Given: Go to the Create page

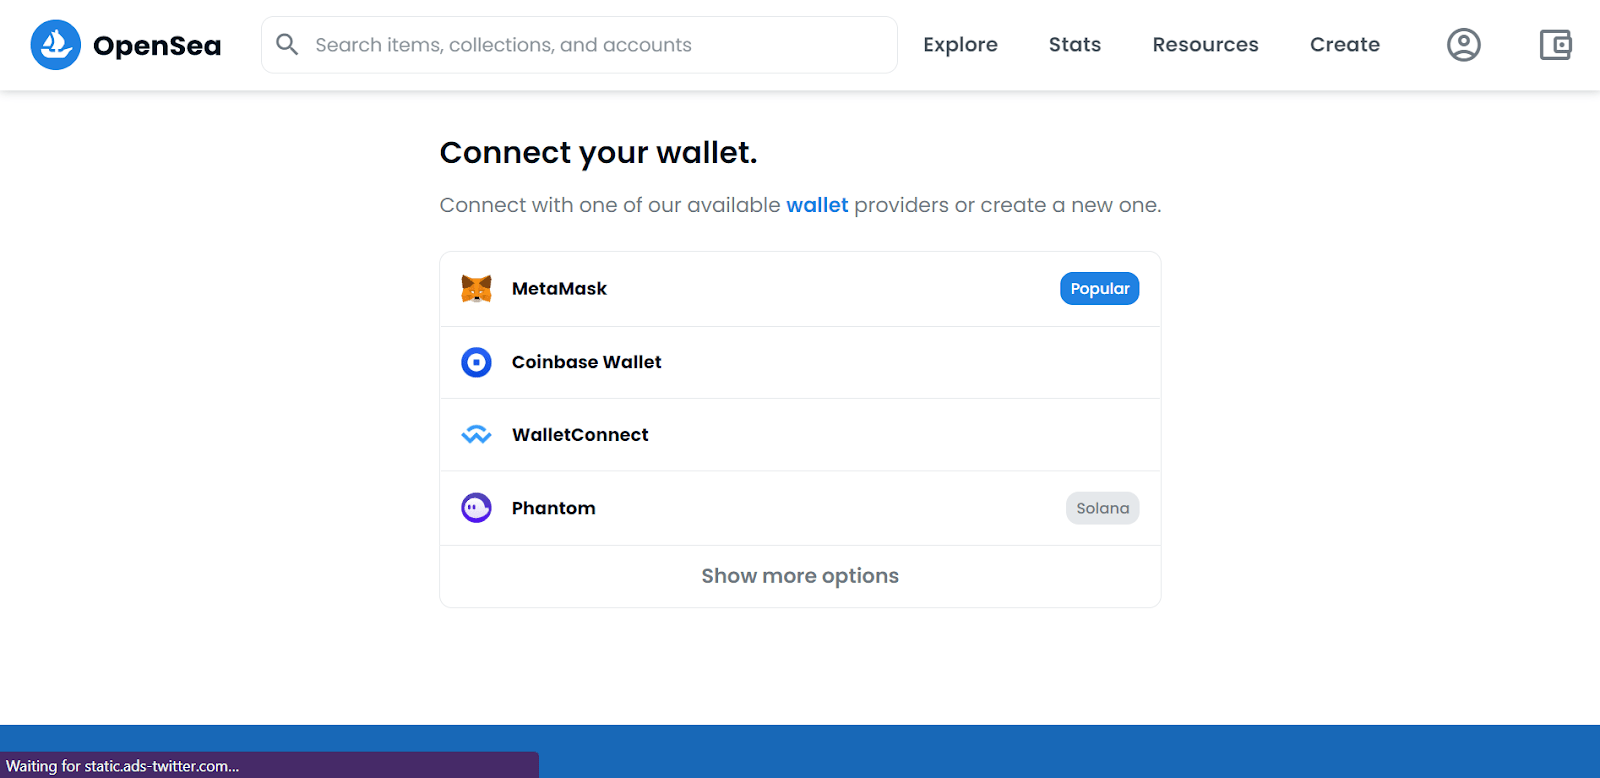Looking at the screenshot, I should click(1344, 45).
